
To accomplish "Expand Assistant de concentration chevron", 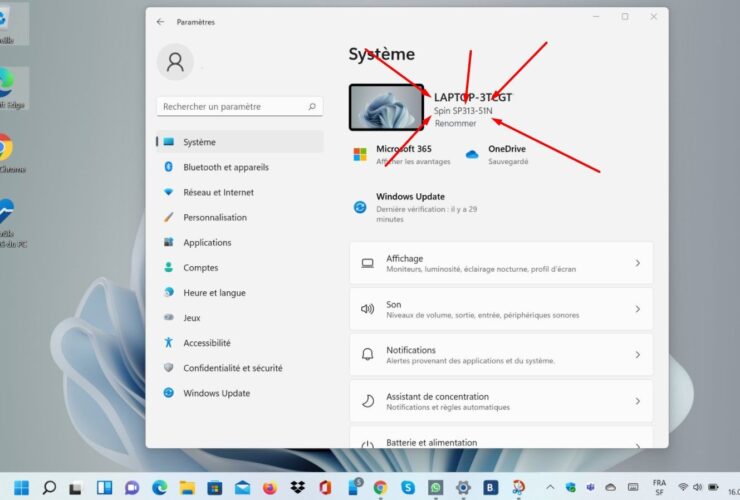I will click(x=638, y=401).
